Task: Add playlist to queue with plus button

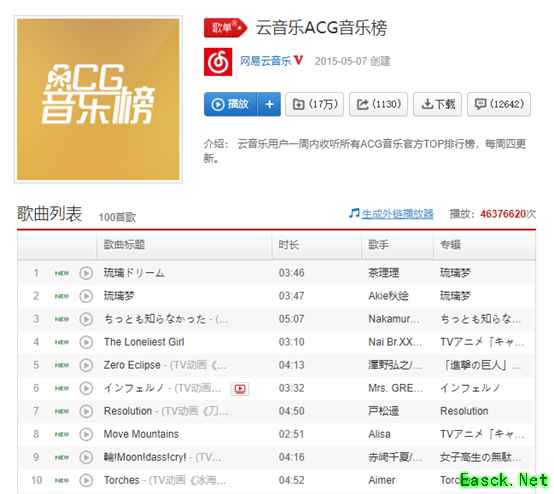Action: pyautogui.click(x=270, y=104)
